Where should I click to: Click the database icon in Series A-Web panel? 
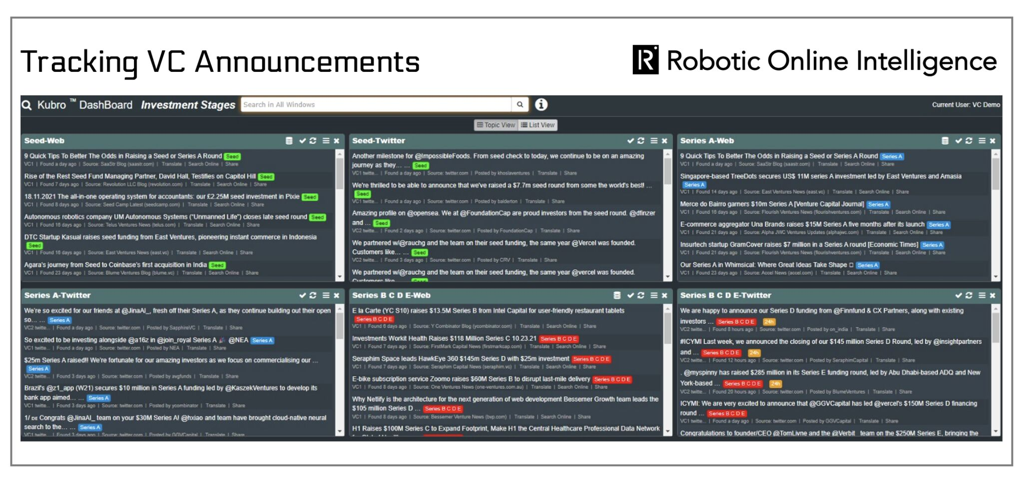pos(945,141)
